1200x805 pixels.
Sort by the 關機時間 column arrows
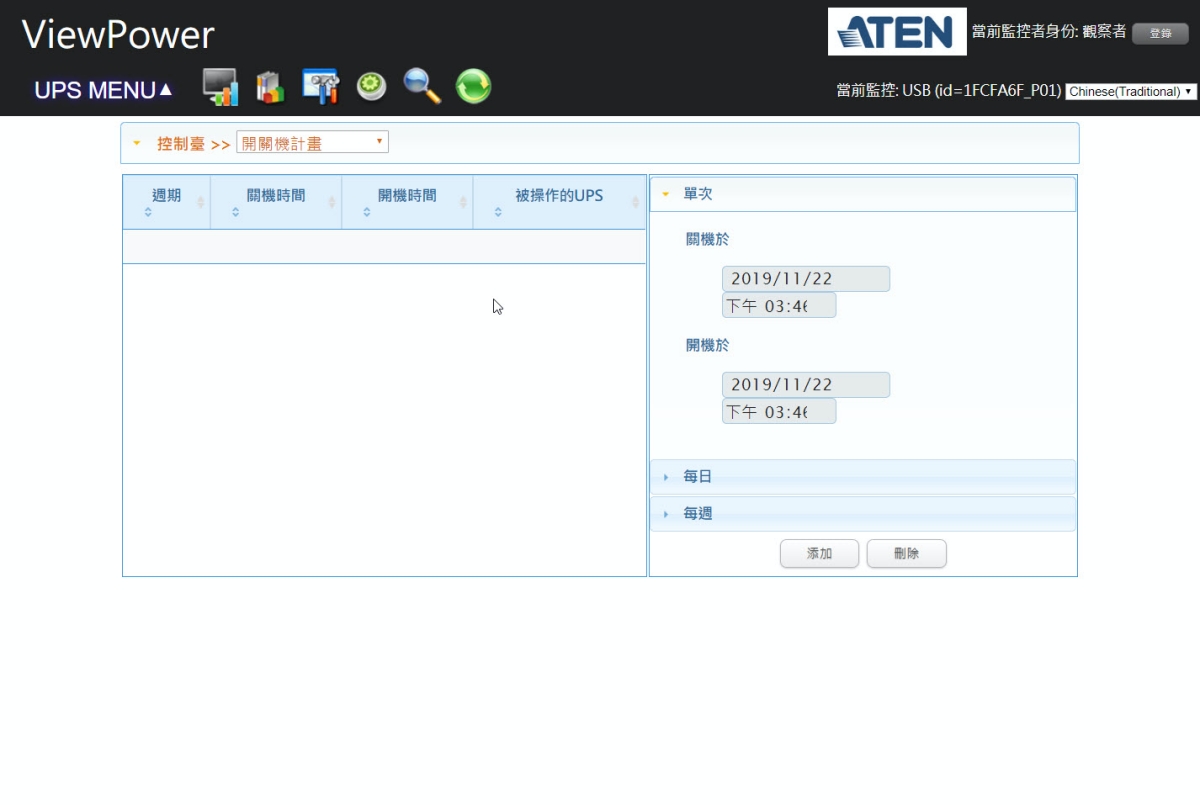236,212
